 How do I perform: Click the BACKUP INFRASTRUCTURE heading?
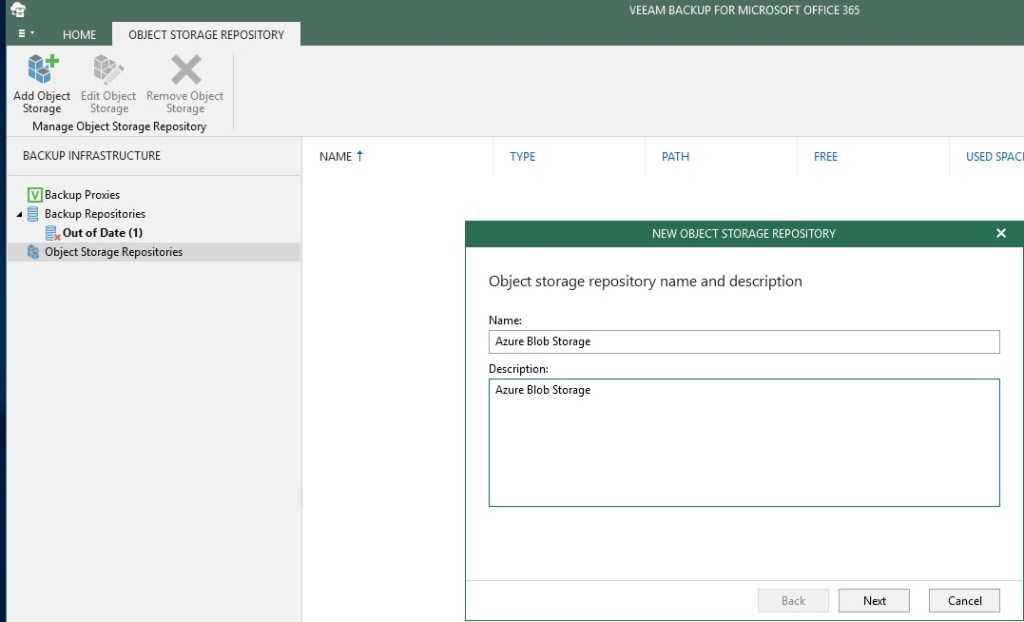(x=91, y=156)
